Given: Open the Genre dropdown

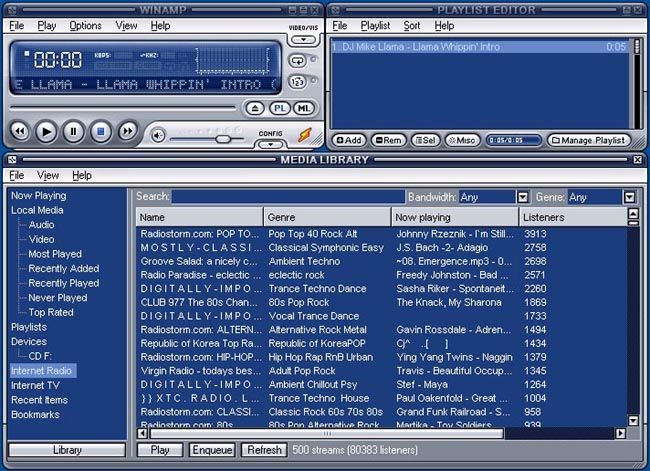Looking at the screenshot, I should click(629, 197).
